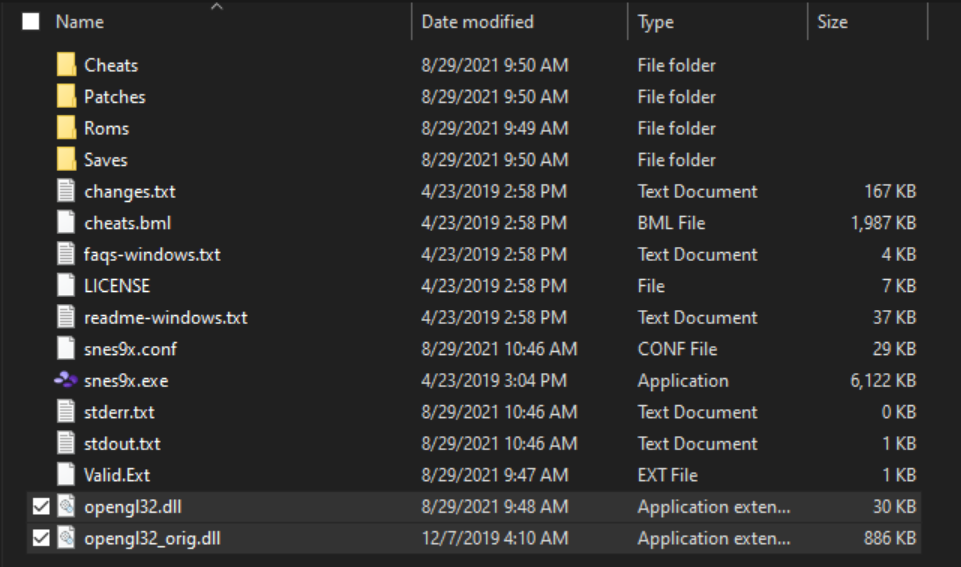Image resolution: width=961 pixels, height=567 pixels.
Task: Open the Cheats folder icon
Action: tap(66, 64)
